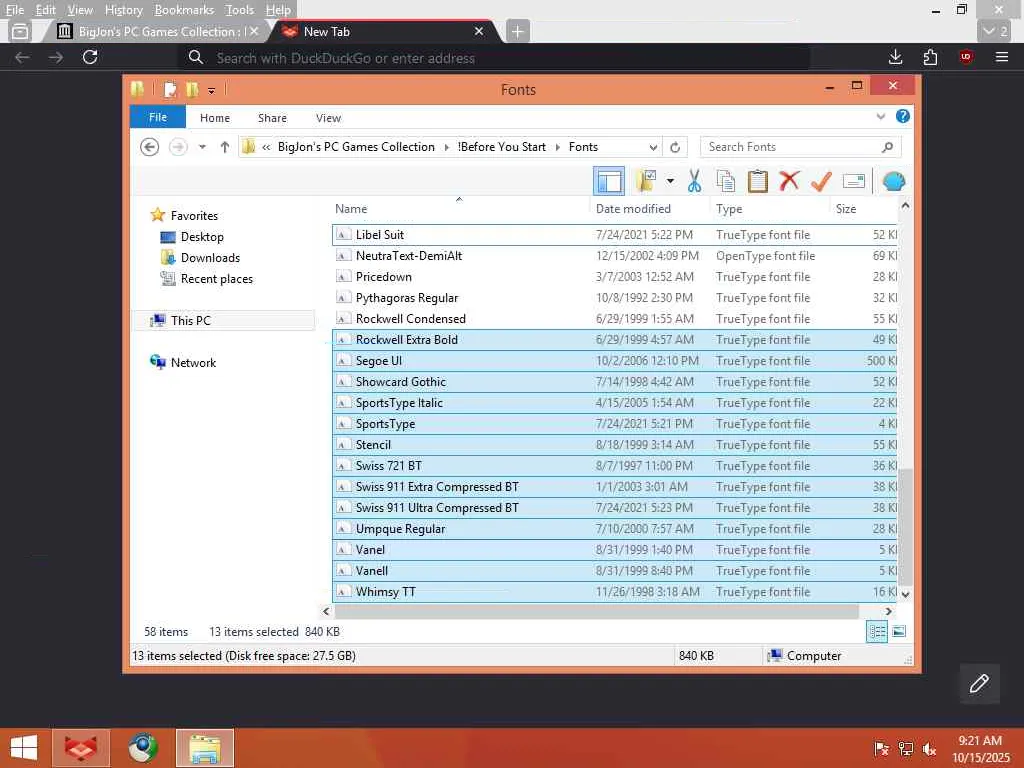The width and height of the screenshot is (1024, 768).
Task: Click the BigJon's PC Games Collection breadcrumb
Action: tap(356, 147)
